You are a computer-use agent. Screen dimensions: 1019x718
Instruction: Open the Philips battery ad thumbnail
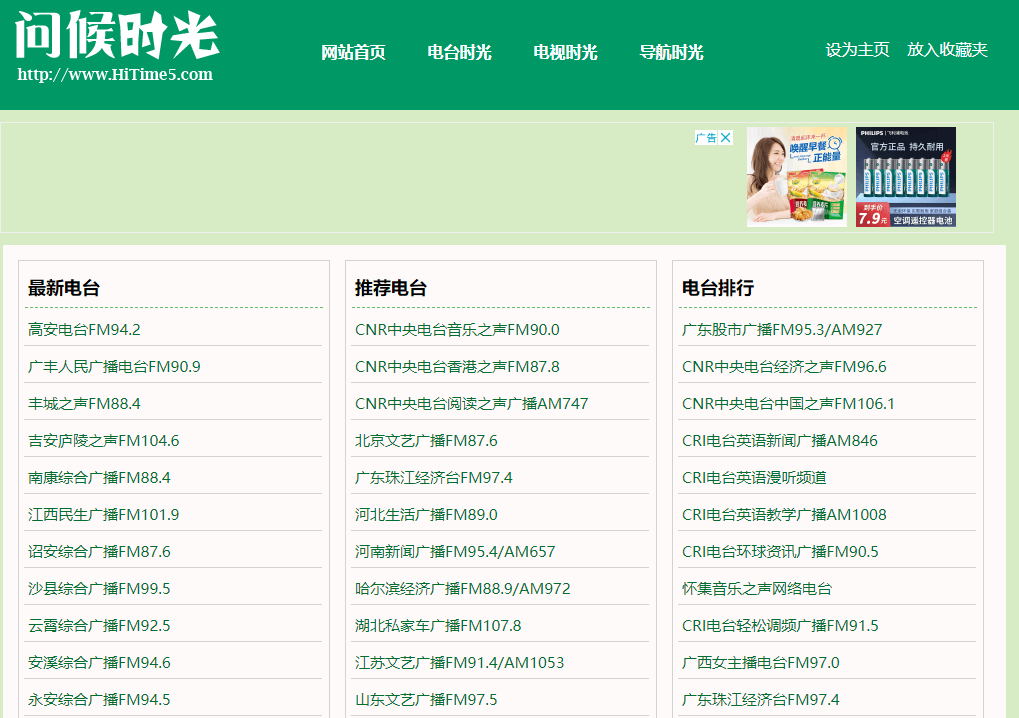(x=905, y=177)
